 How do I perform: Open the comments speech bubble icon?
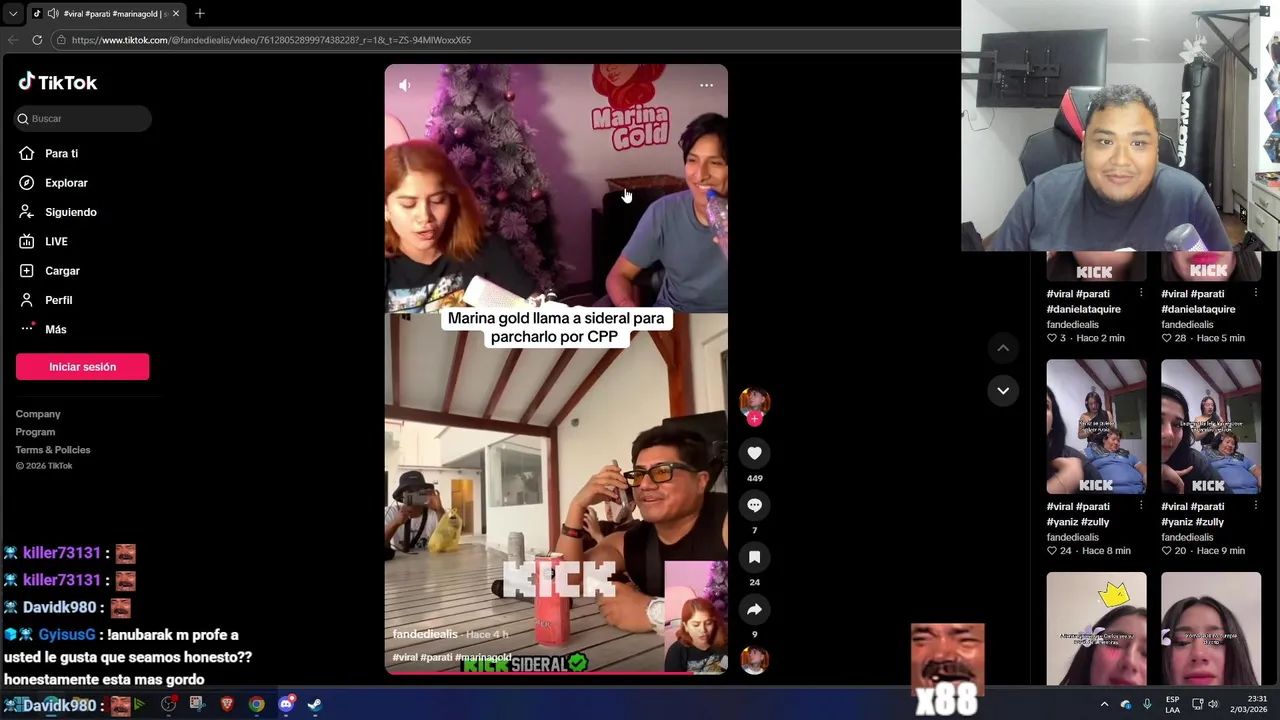point(754,505)
